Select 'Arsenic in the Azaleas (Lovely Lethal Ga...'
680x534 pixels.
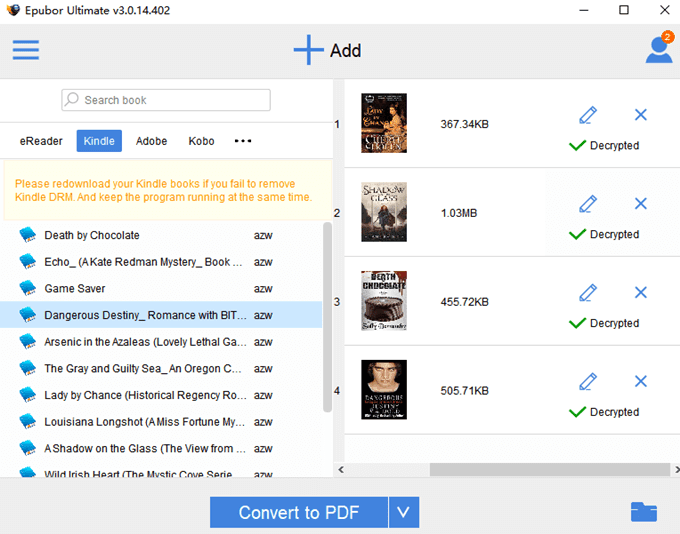[161, 341]
